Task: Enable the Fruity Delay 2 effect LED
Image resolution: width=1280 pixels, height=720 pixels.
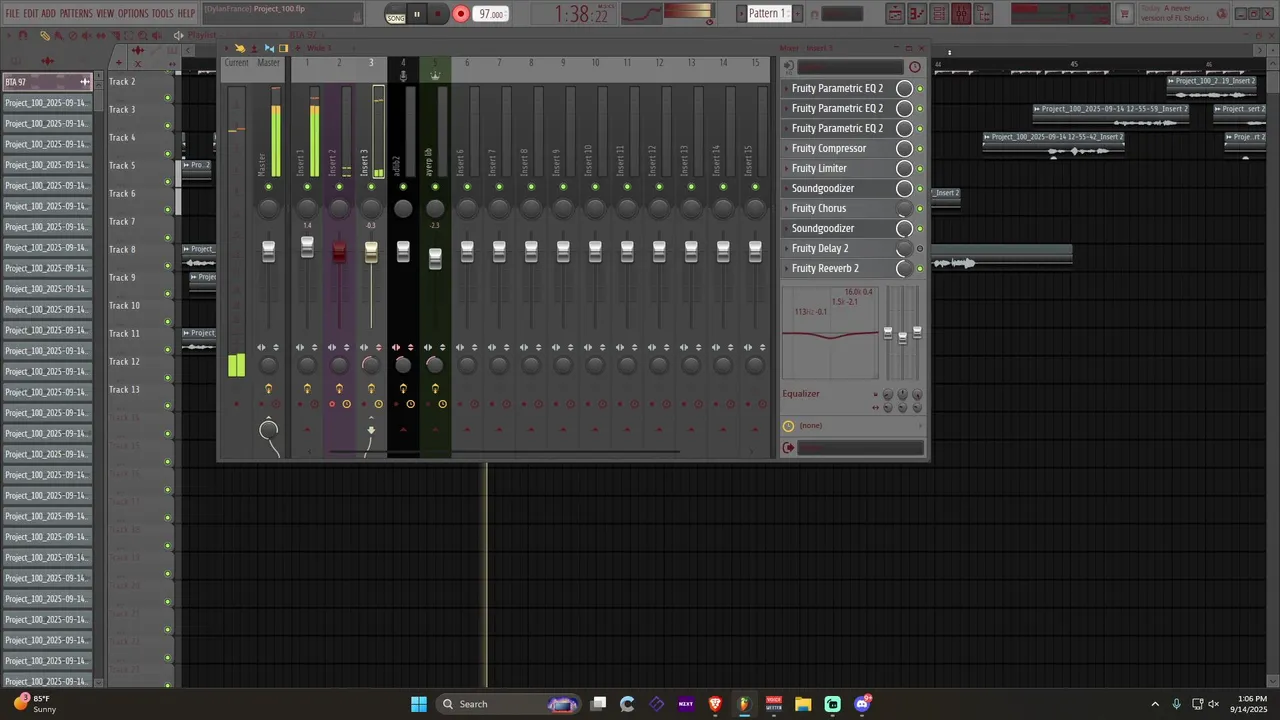Action: [x=920, y=248]
